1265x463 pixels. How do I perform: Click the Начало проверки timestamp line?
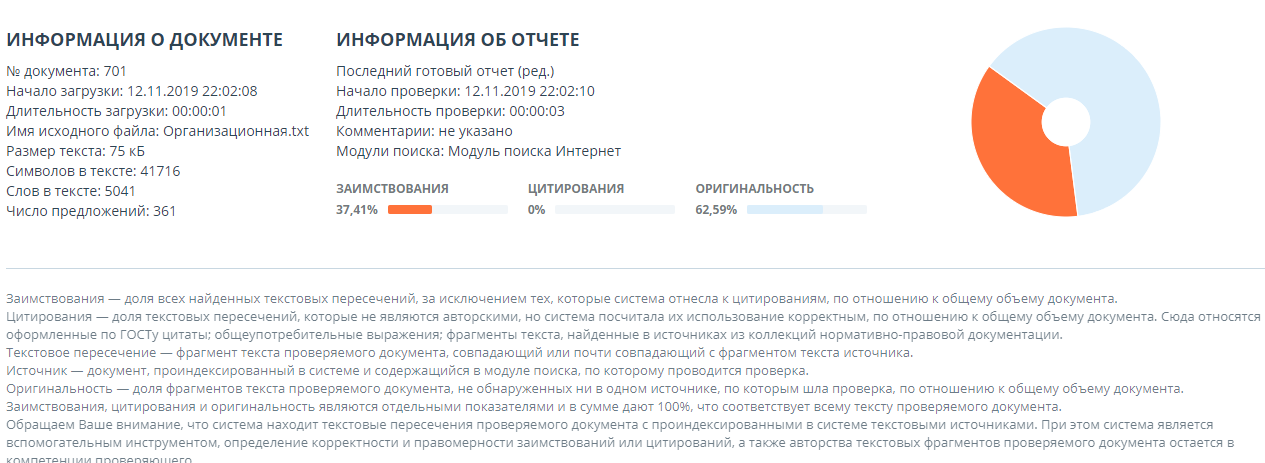tap(465, 91)
